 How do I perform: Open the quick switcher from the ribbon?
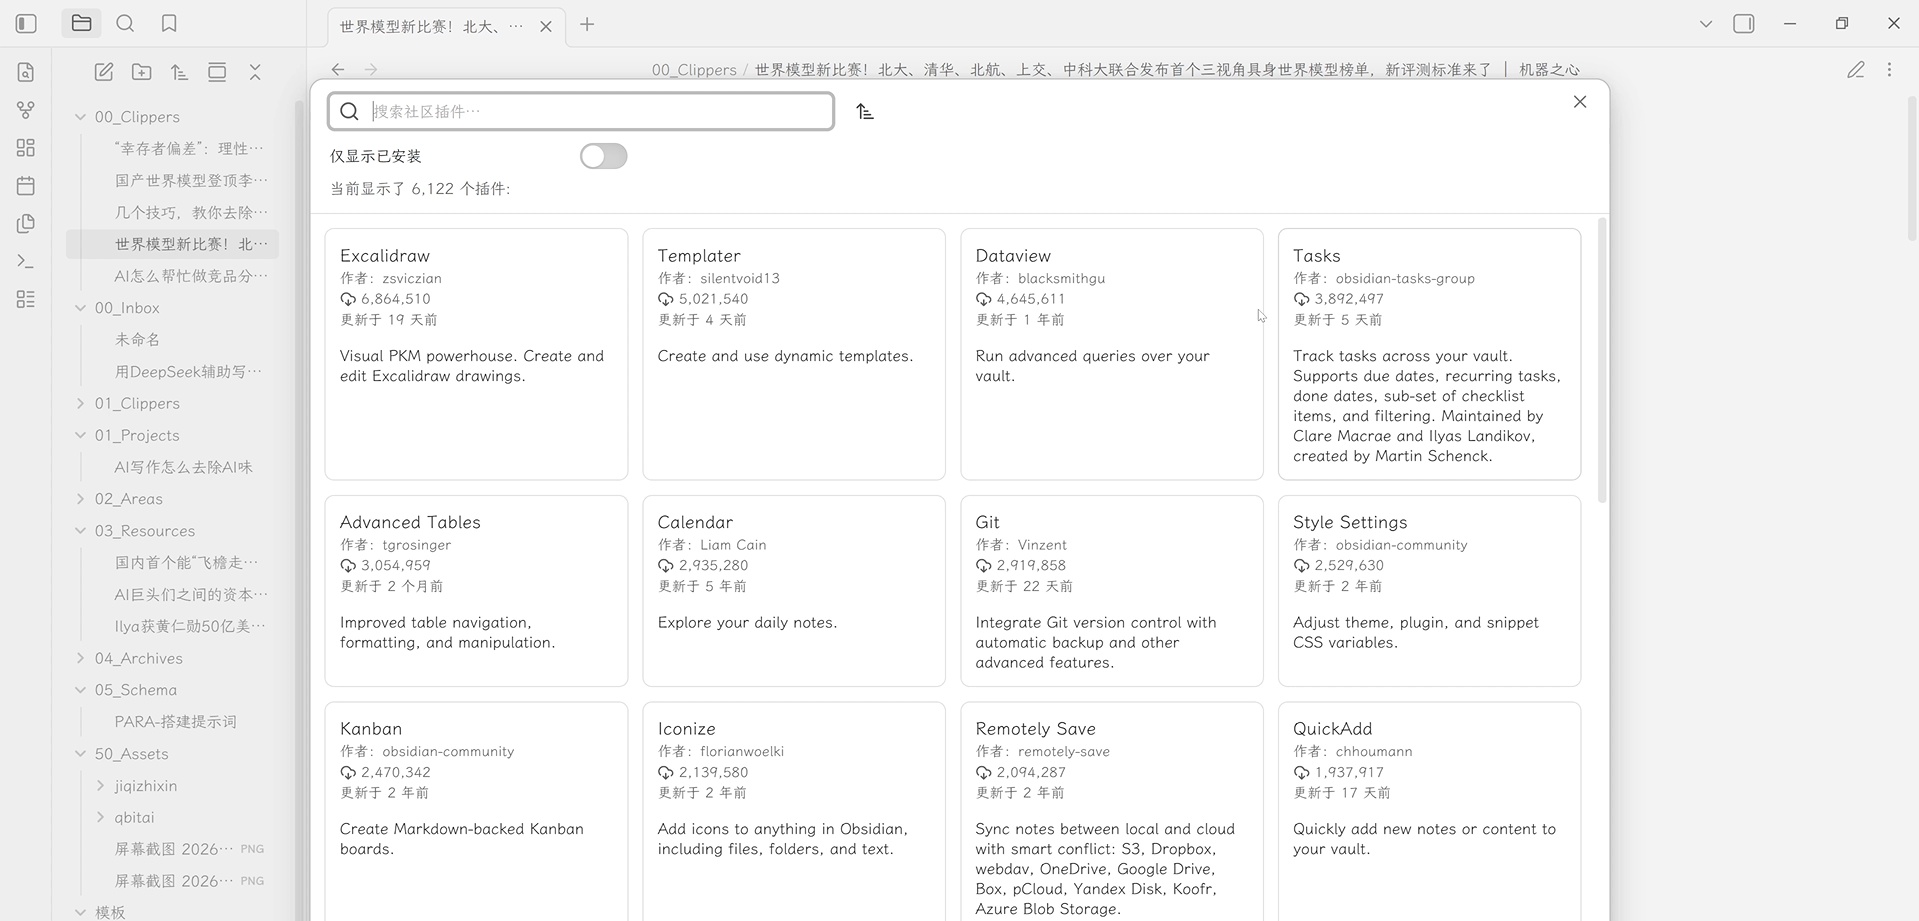pos(26,72)
